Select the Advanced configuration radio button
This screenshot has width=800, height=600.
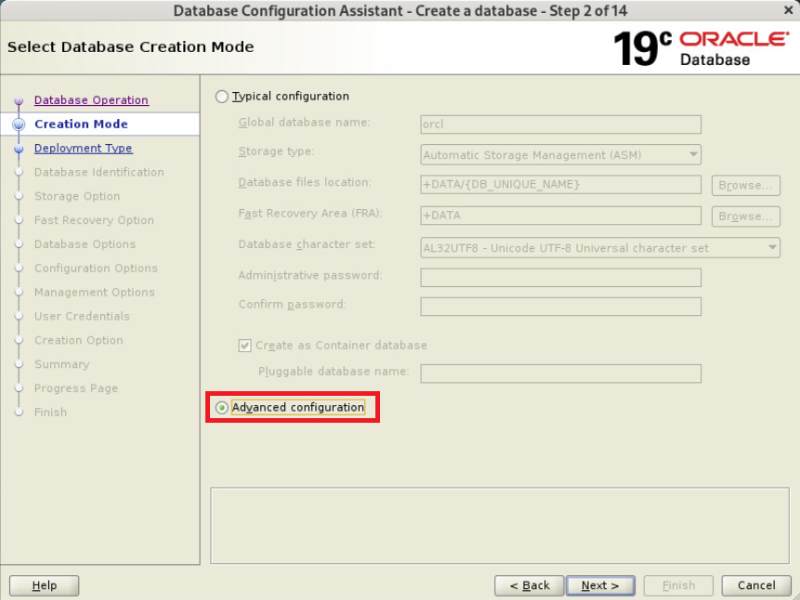pyautogui.click(x=221, y=408)
